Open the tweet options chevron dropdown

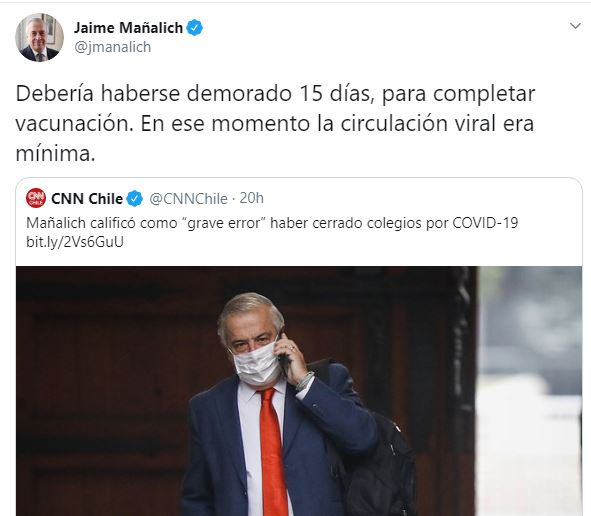(575, 26)
